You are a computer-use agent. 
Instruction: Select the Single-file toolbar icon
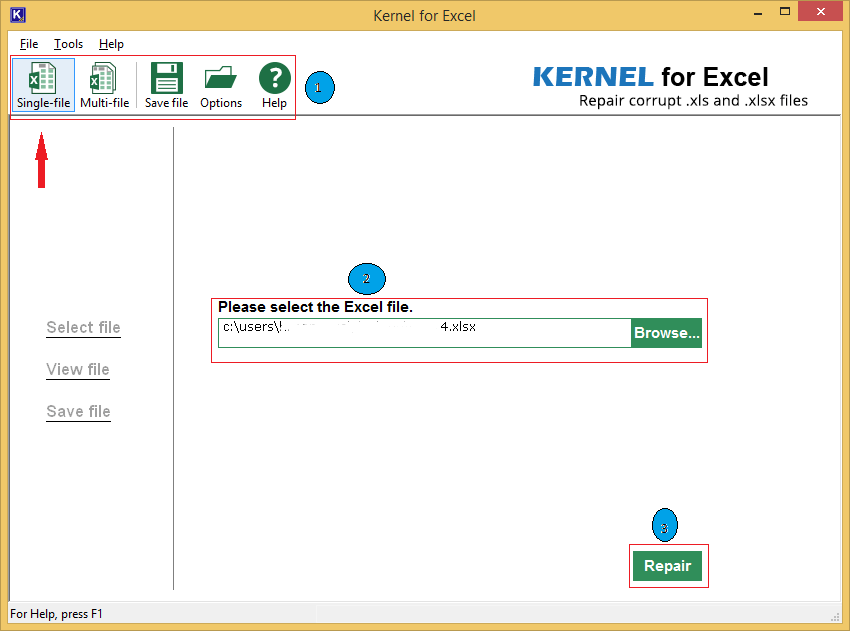[x=43, y=85]
